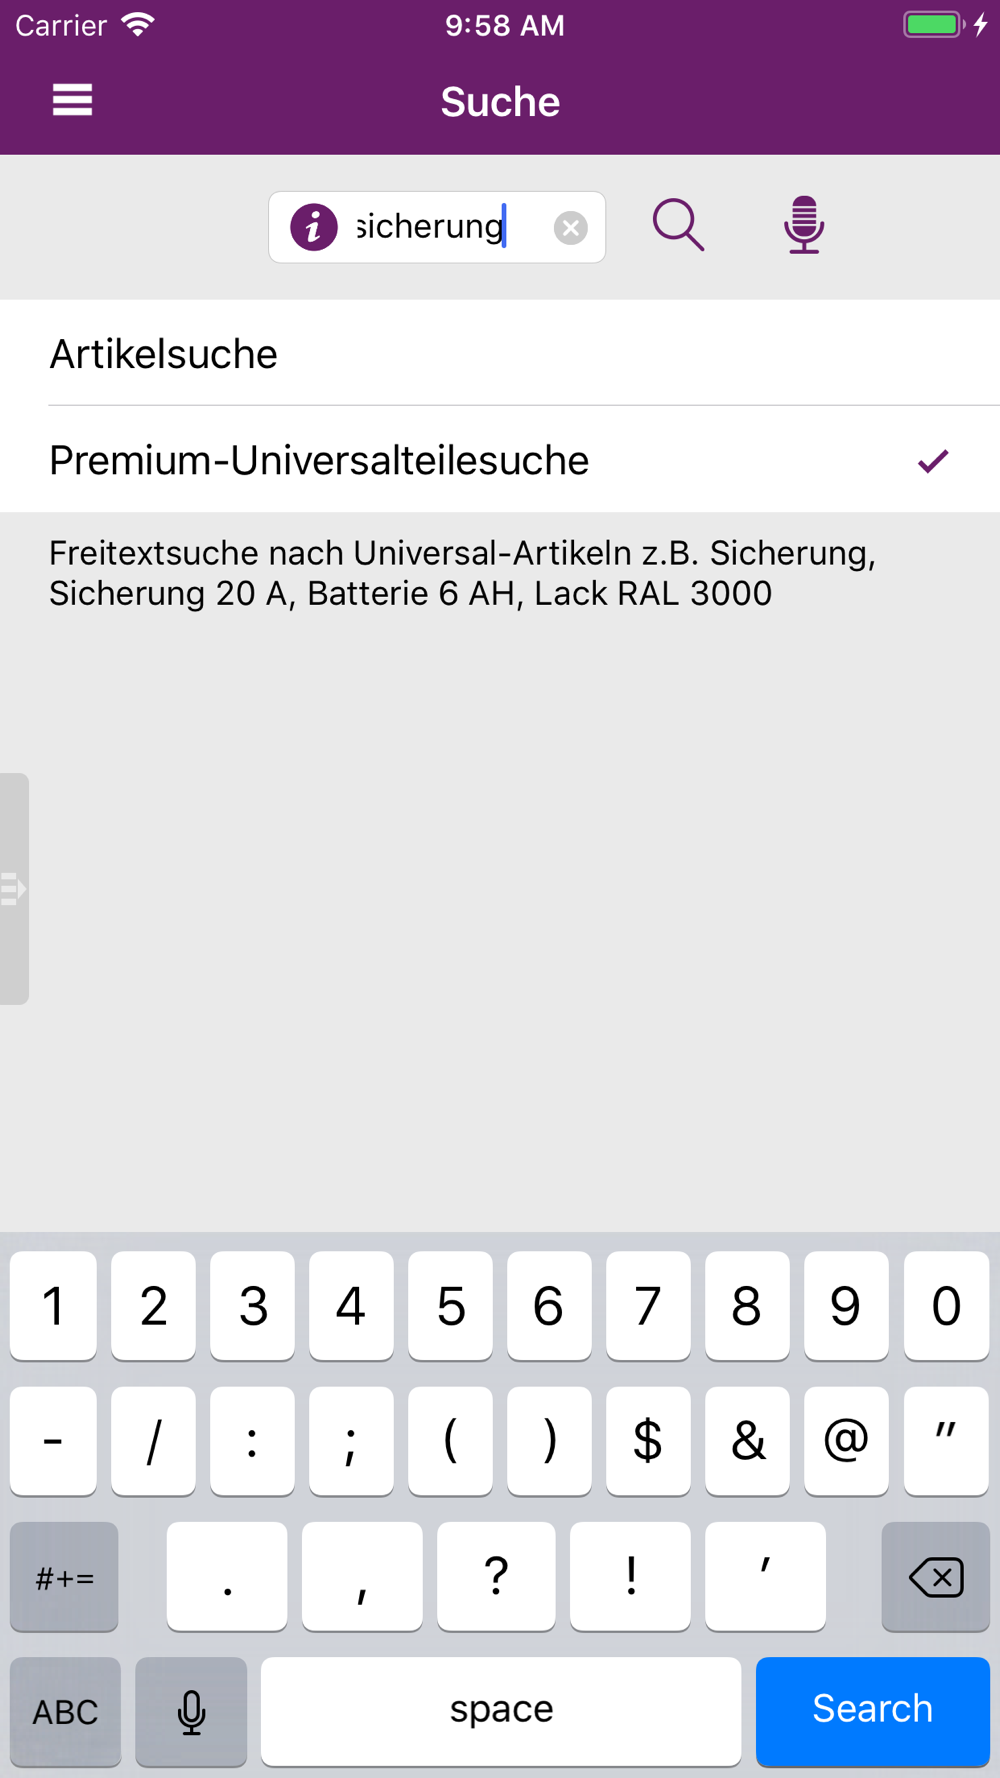Clear the search text field

coord(570,228)
